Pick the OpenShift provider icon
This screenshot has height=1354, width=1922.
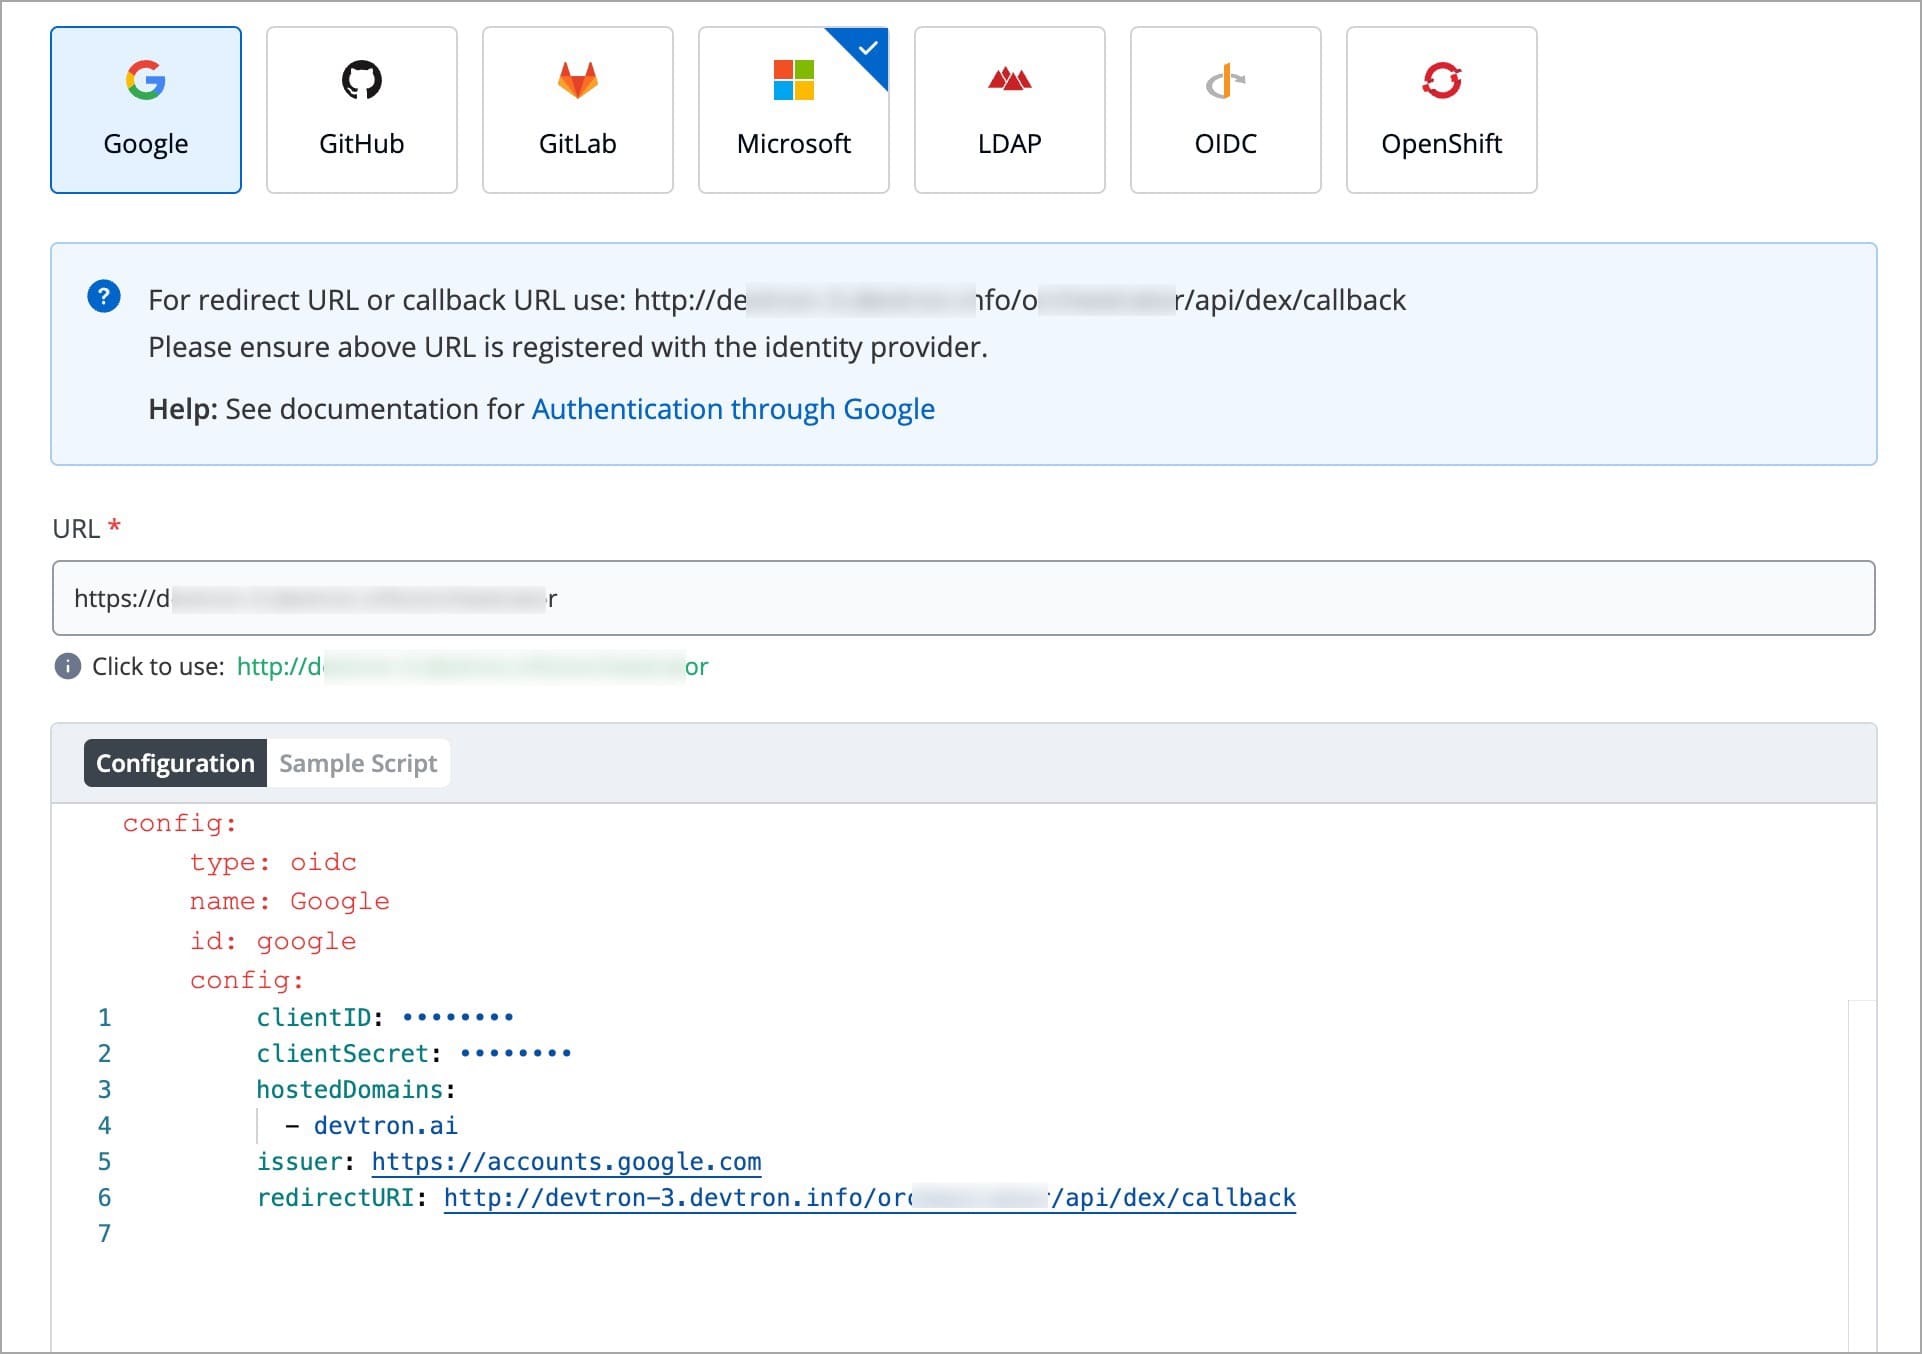coord(1441,80)
